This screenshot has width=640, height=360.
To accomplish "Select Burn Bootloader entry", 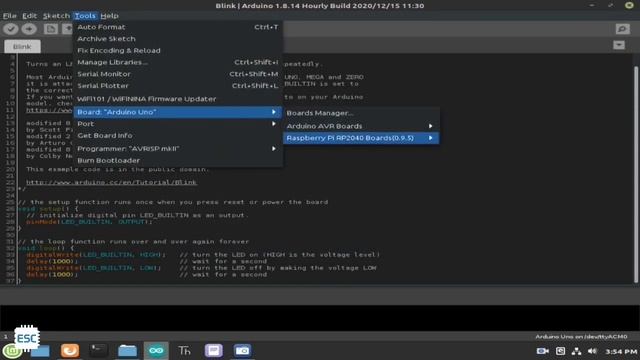I will (x=178, y=160).
